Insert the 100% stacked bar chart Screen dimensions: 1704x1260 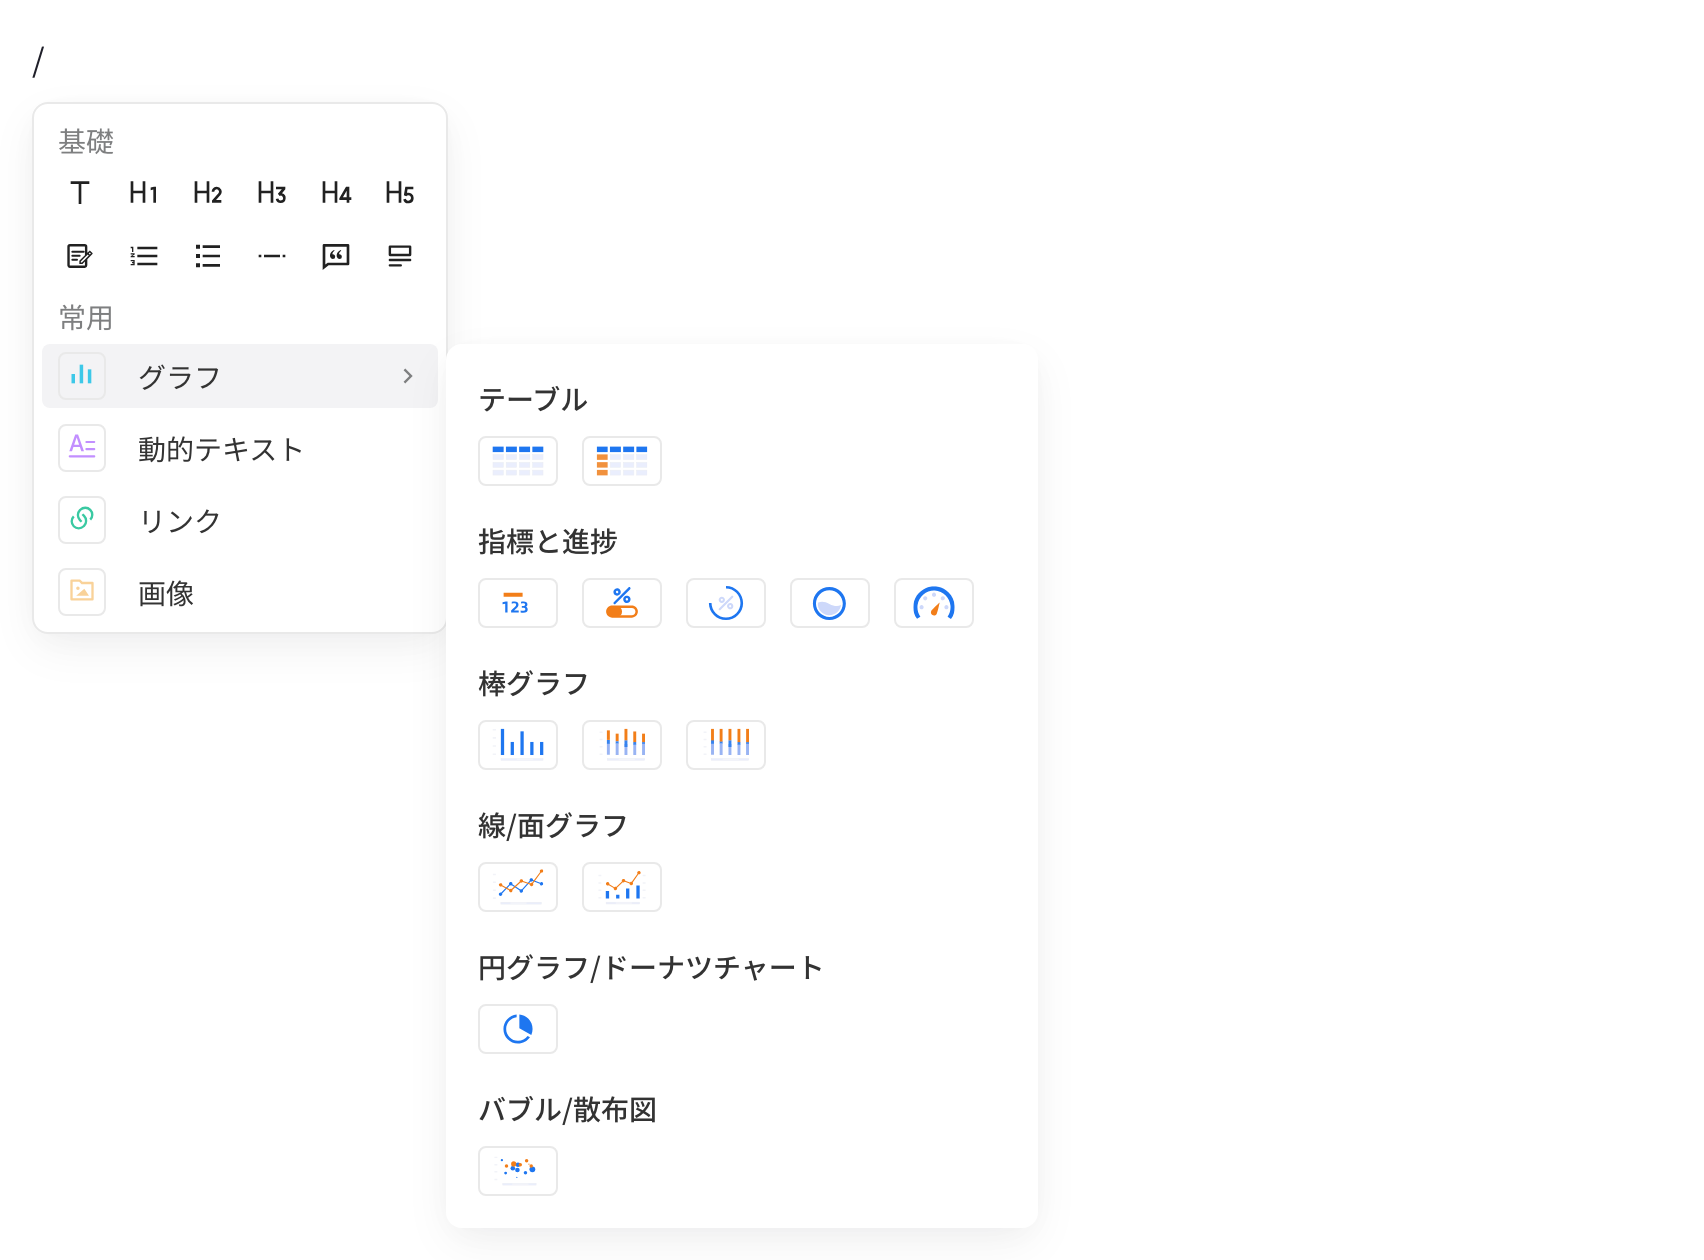(726, 745)
